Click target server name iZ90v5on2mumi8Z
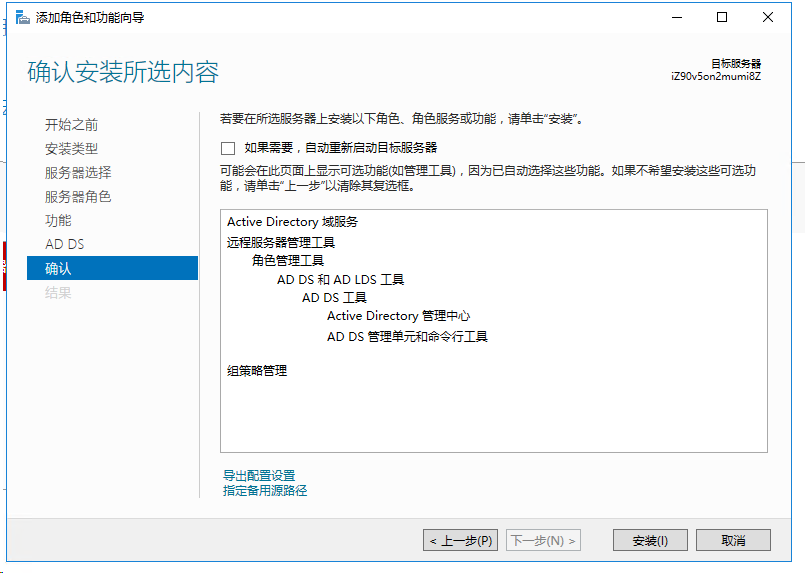 click(716, 77)
